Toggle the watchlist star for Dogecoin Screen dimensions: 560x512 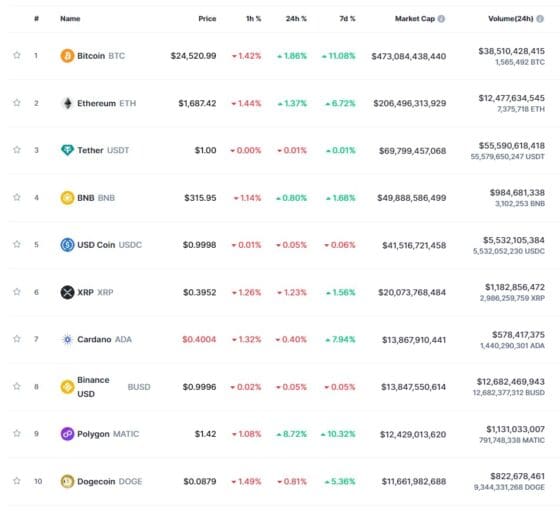click(16, 481)
